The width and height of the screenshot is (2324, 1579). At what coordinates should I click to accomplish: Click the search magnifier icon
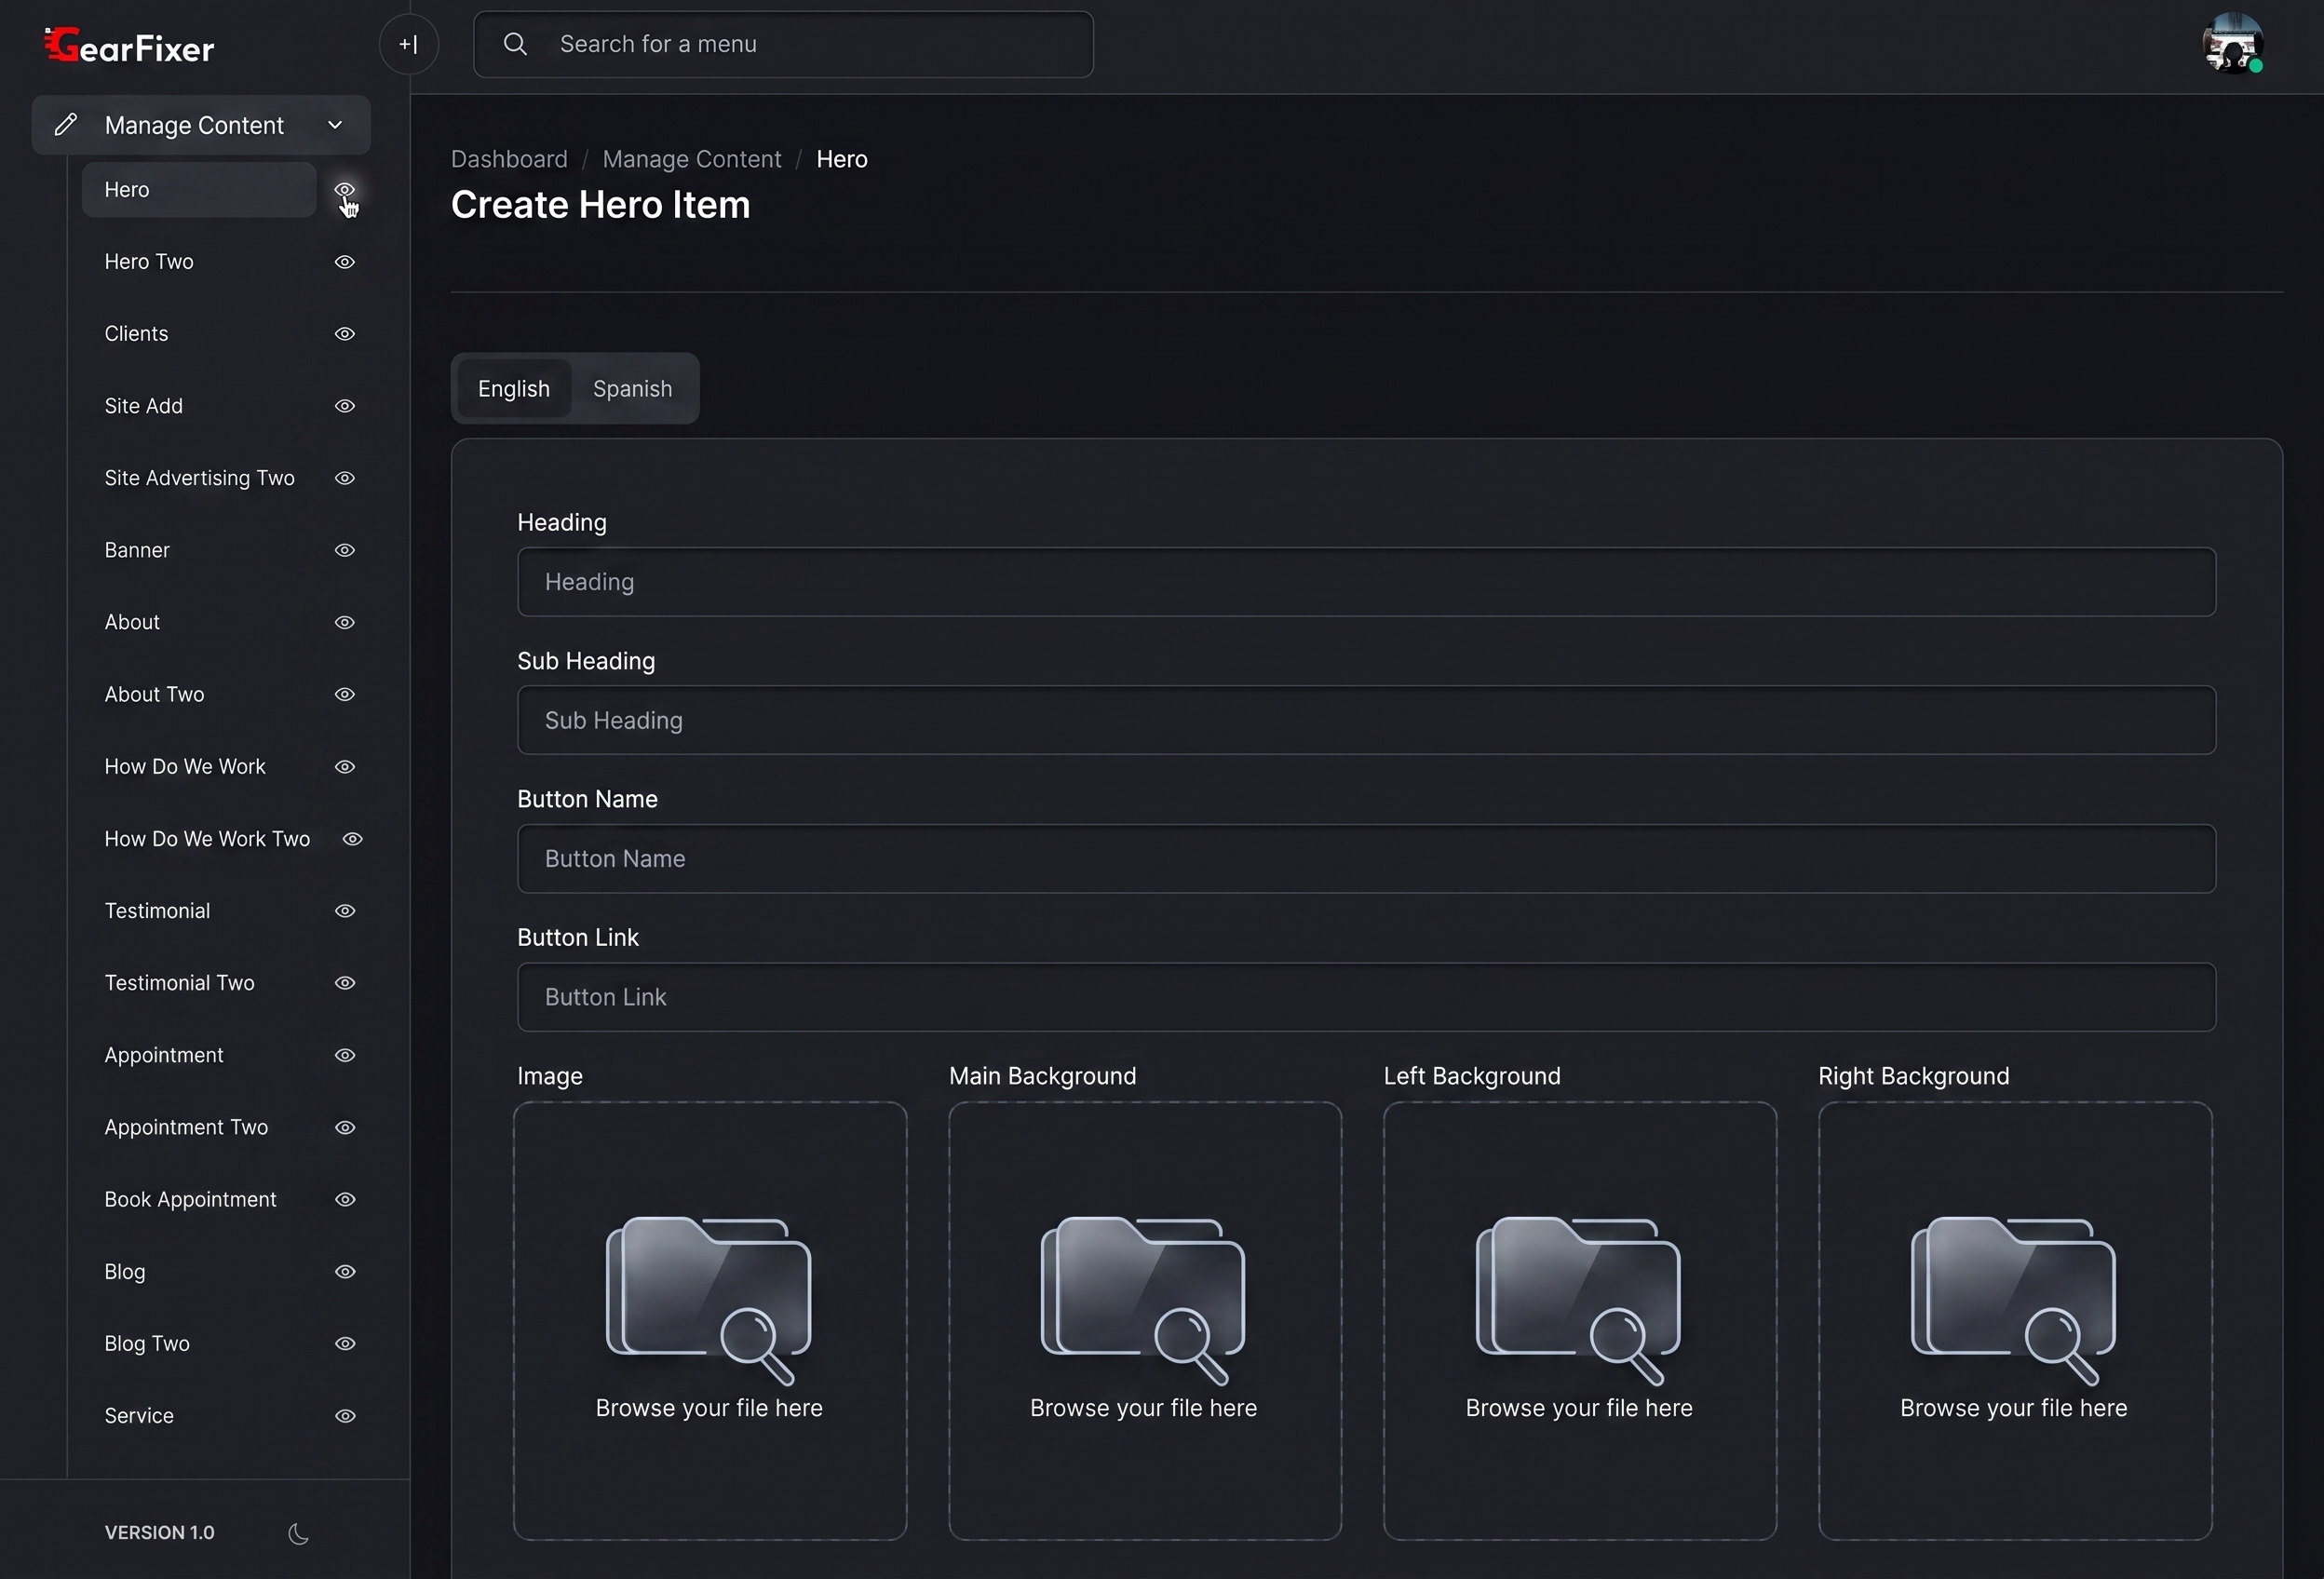click(515, 44)
